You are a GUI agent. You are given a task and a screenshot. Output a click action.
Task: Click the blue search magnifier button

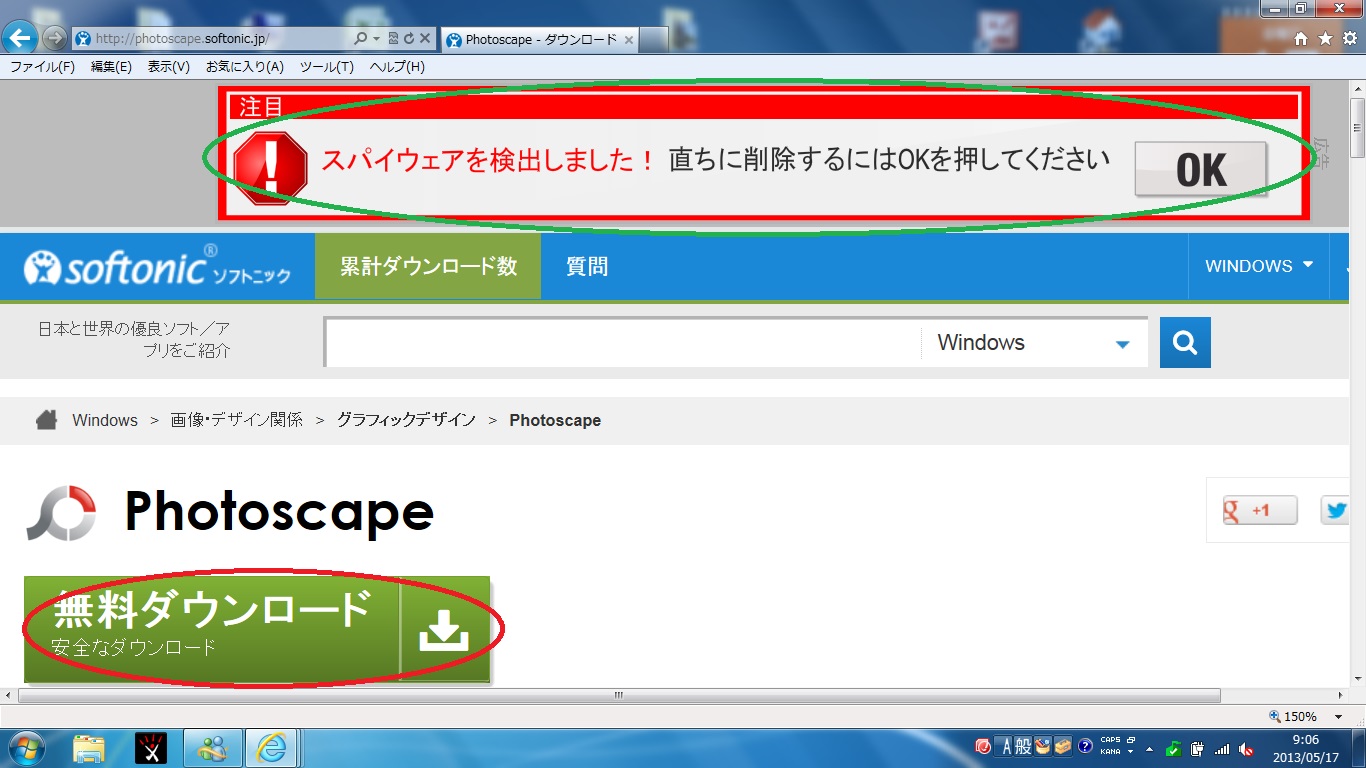pos(1185,343)
